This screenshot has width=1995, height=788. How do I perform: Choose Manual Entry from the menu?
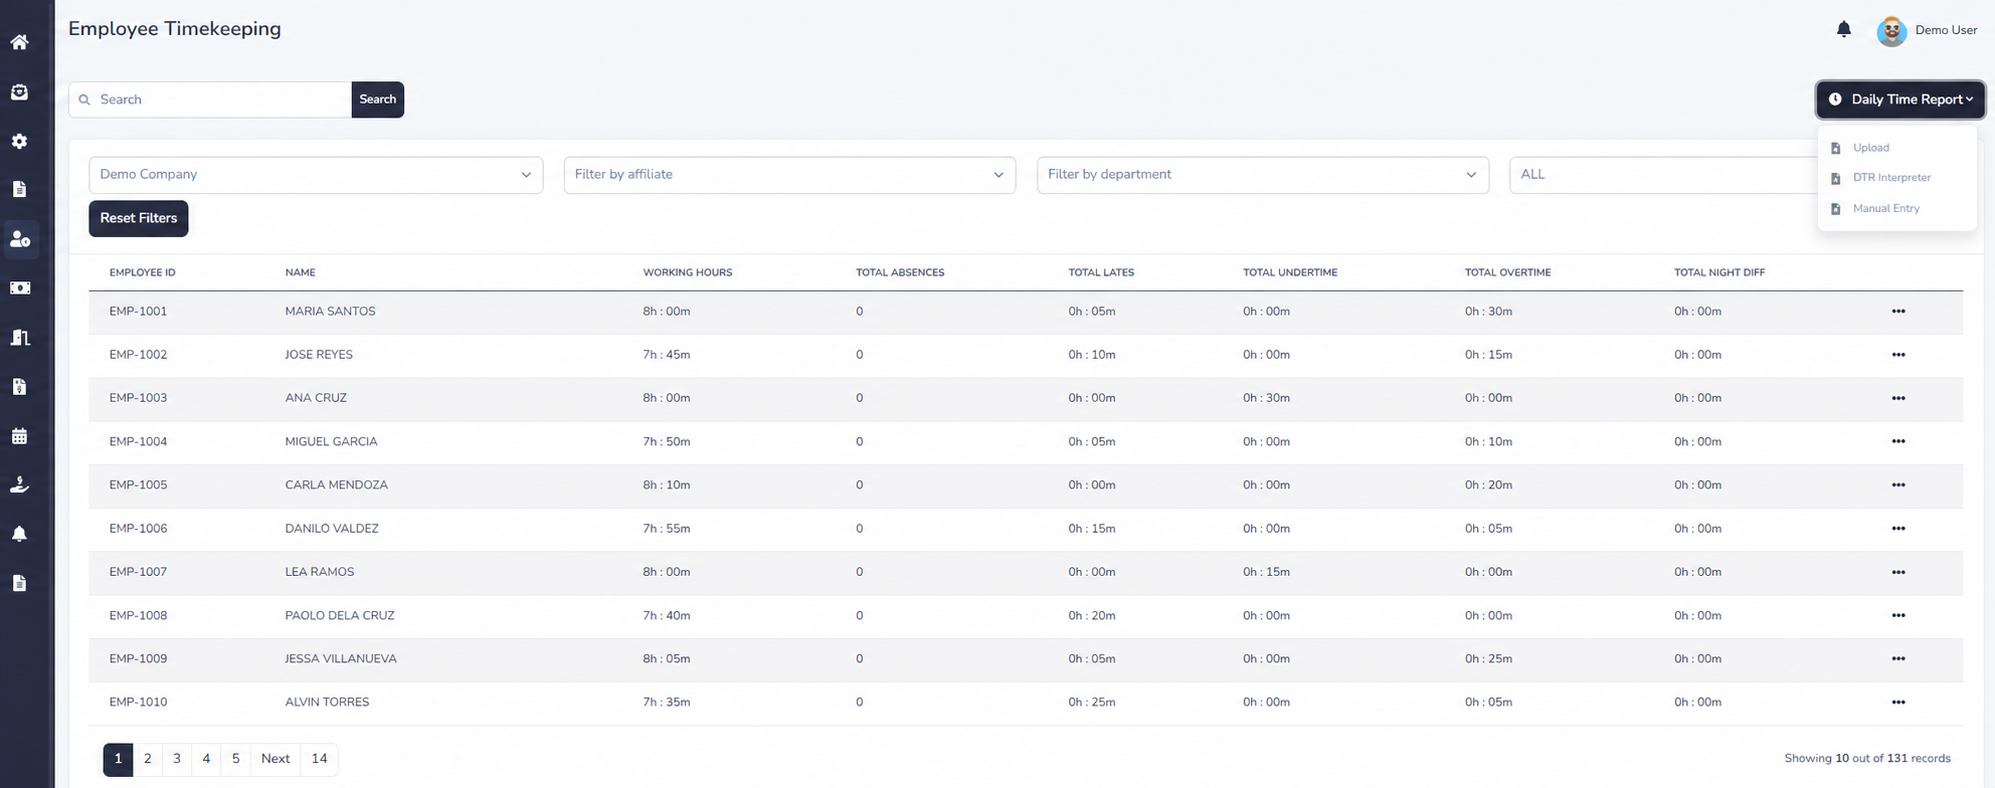tap(1875, 208)
